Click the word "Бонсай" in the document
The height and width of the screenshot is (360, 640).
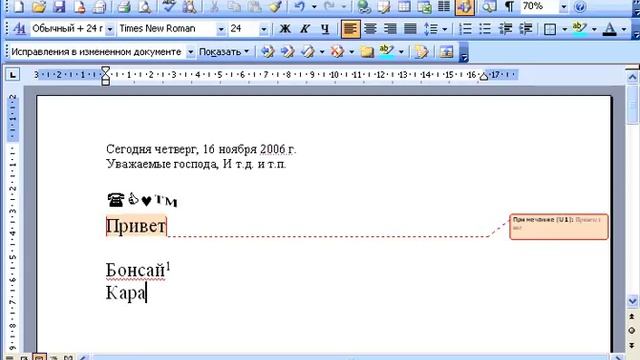(136, 270)
